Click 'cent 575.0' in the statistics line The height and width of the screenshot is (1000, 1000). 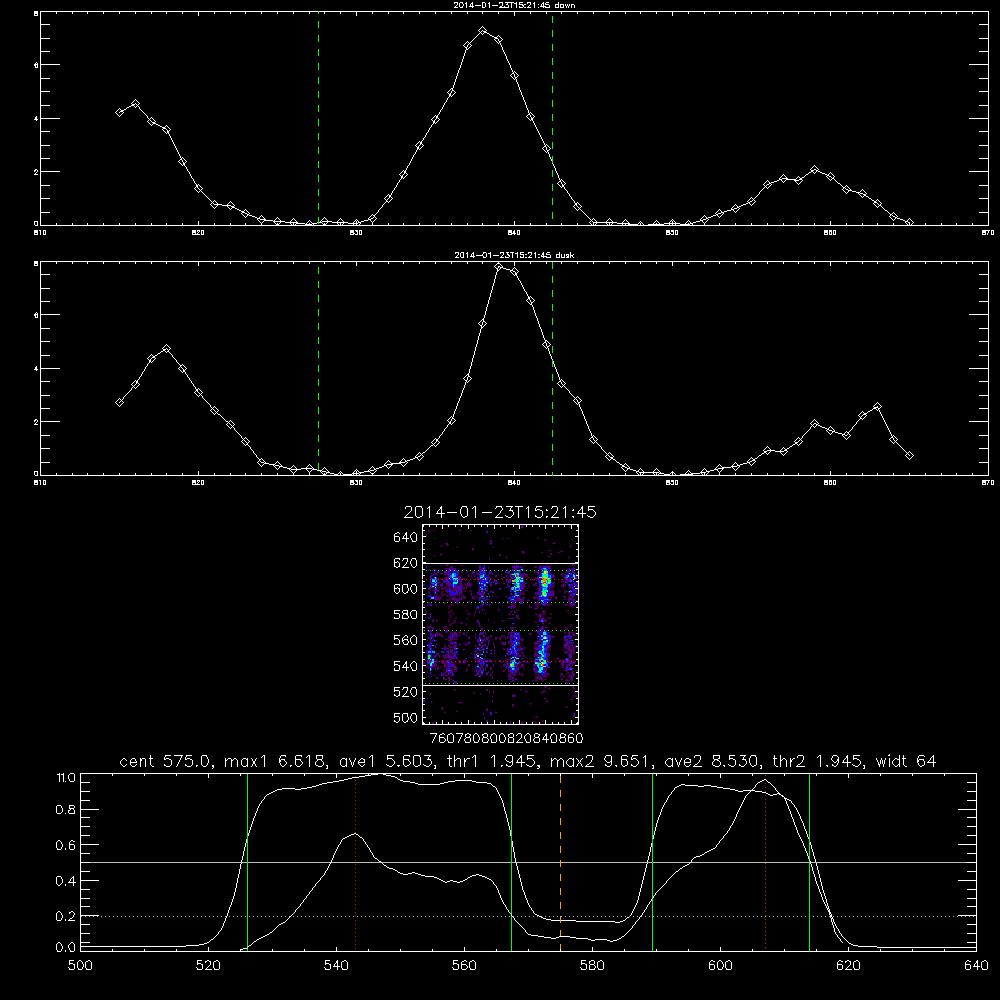click(x=166, y=761)
